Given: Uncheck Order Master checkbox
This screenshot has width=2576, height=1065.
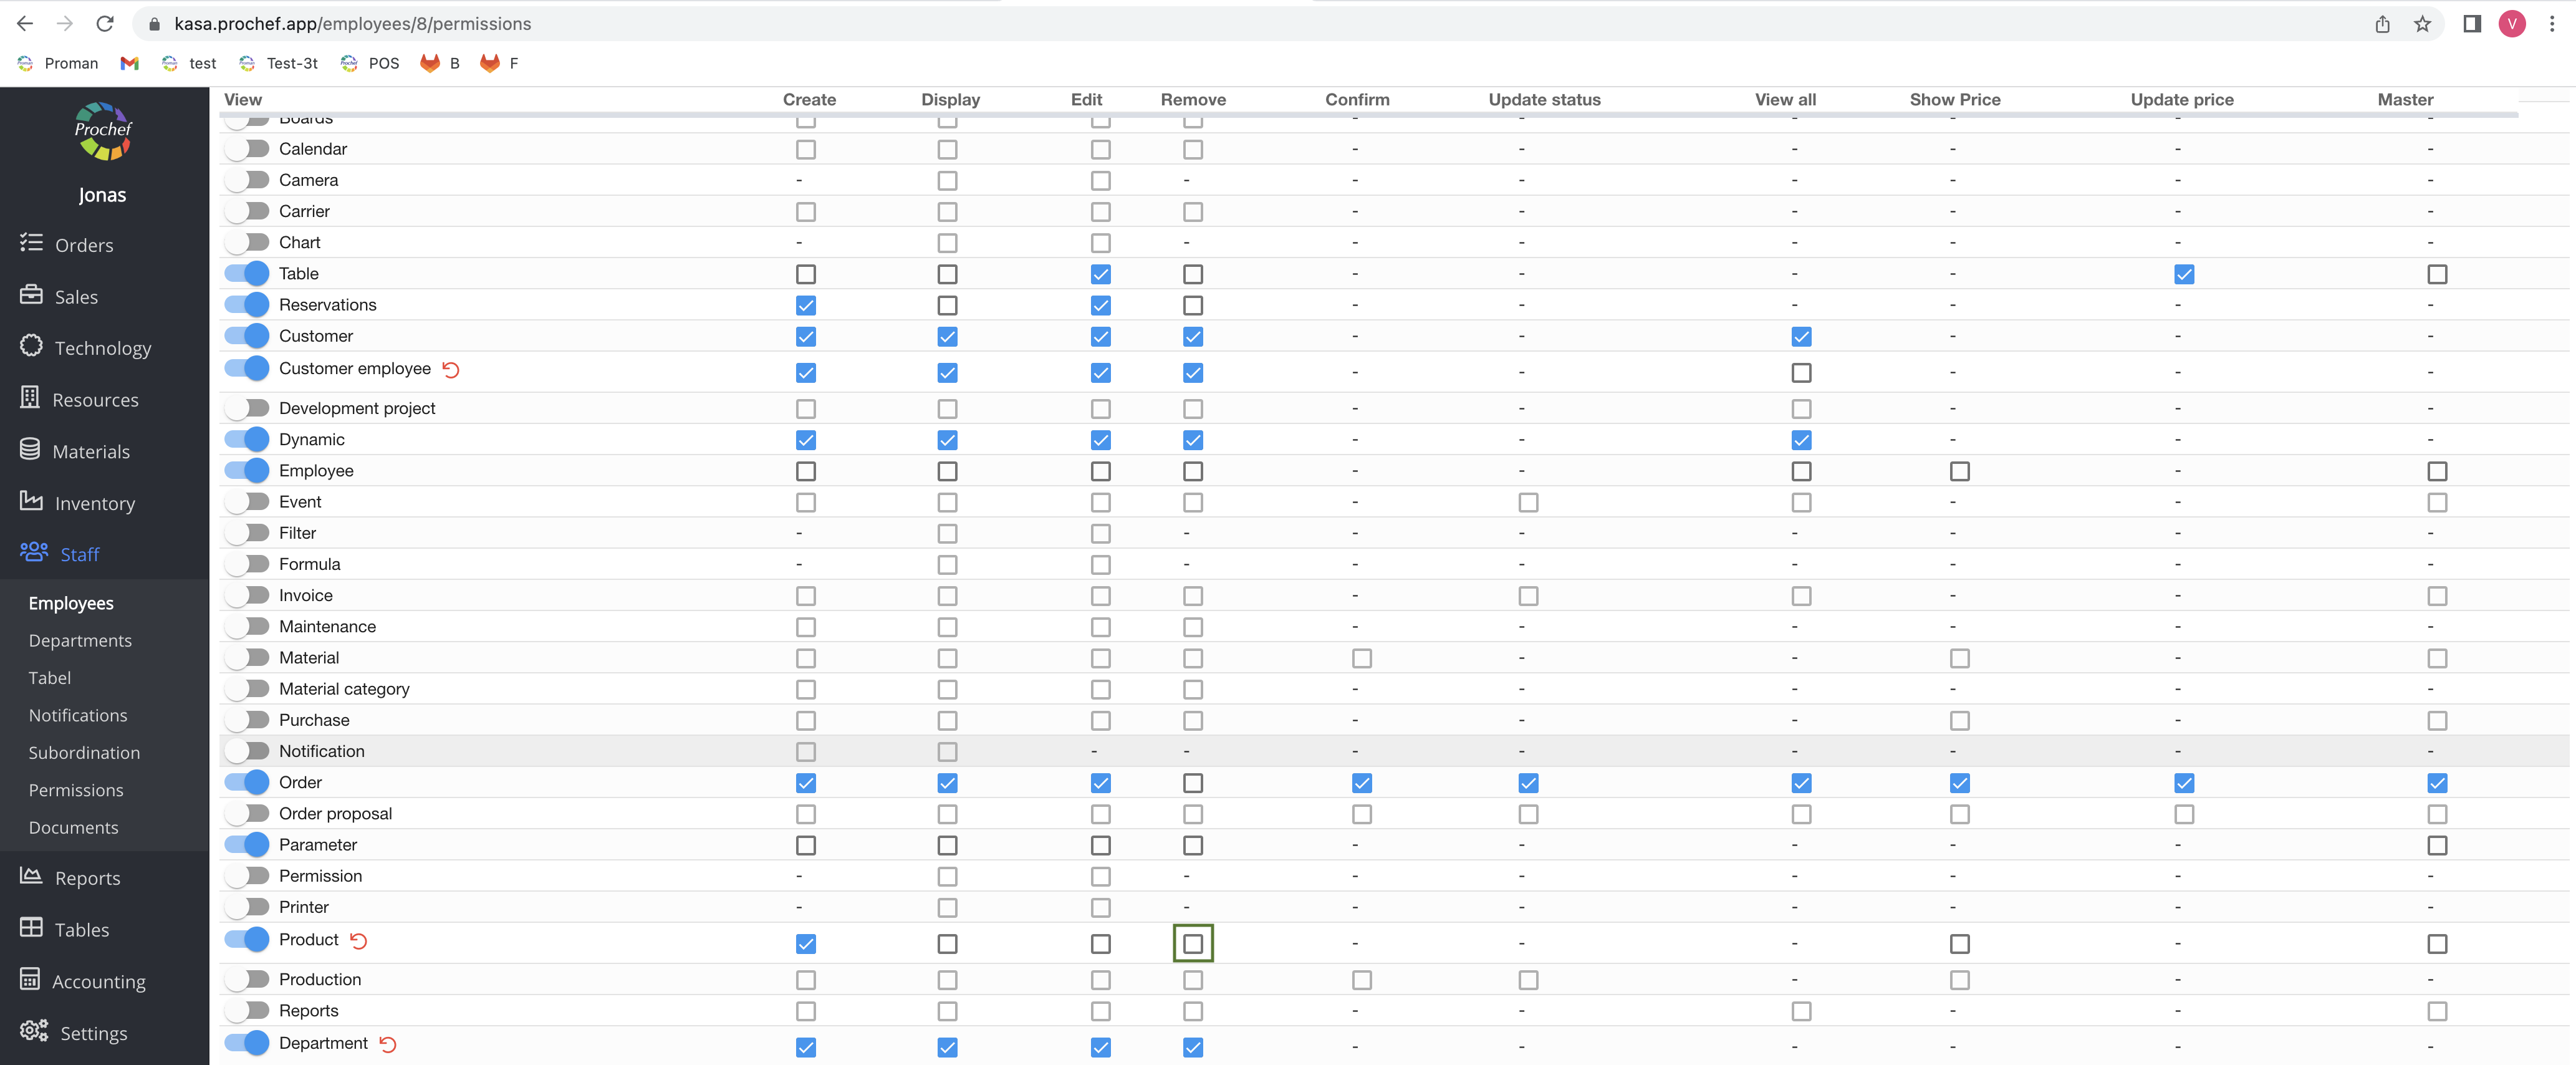Looking at the screenshot, I should click(x=2436, y=783).
